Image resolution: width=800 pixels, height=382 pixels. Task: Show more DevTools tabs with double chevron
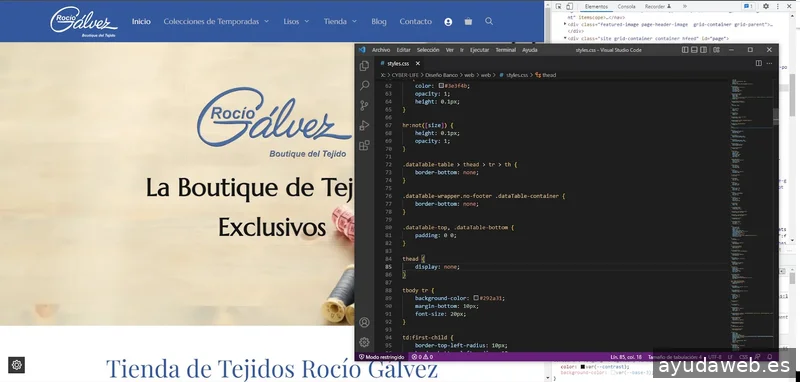(685, 7)
